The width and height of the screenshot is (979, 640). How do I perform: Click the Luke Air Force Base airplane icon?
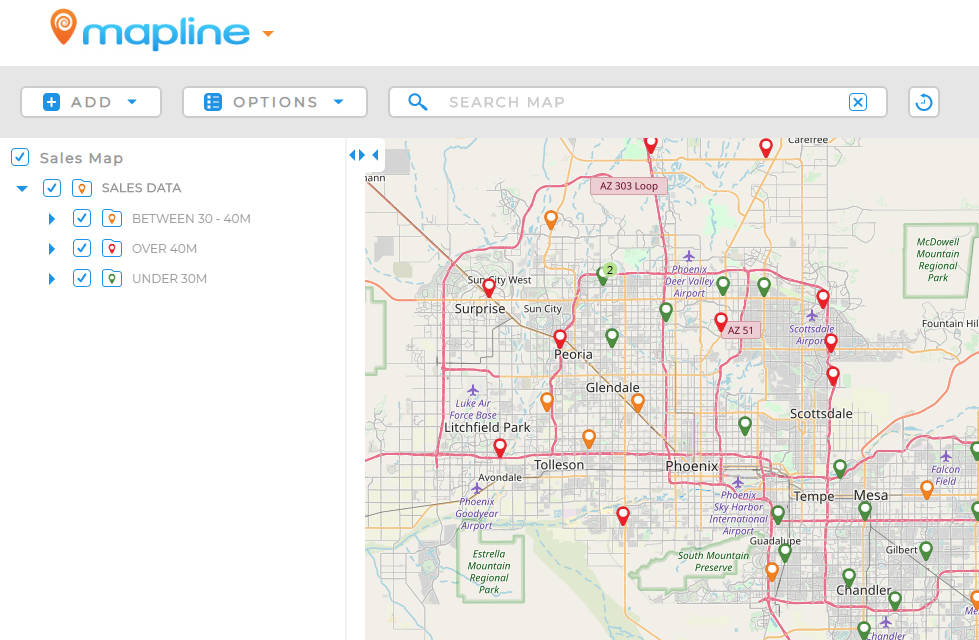(473, 390)
